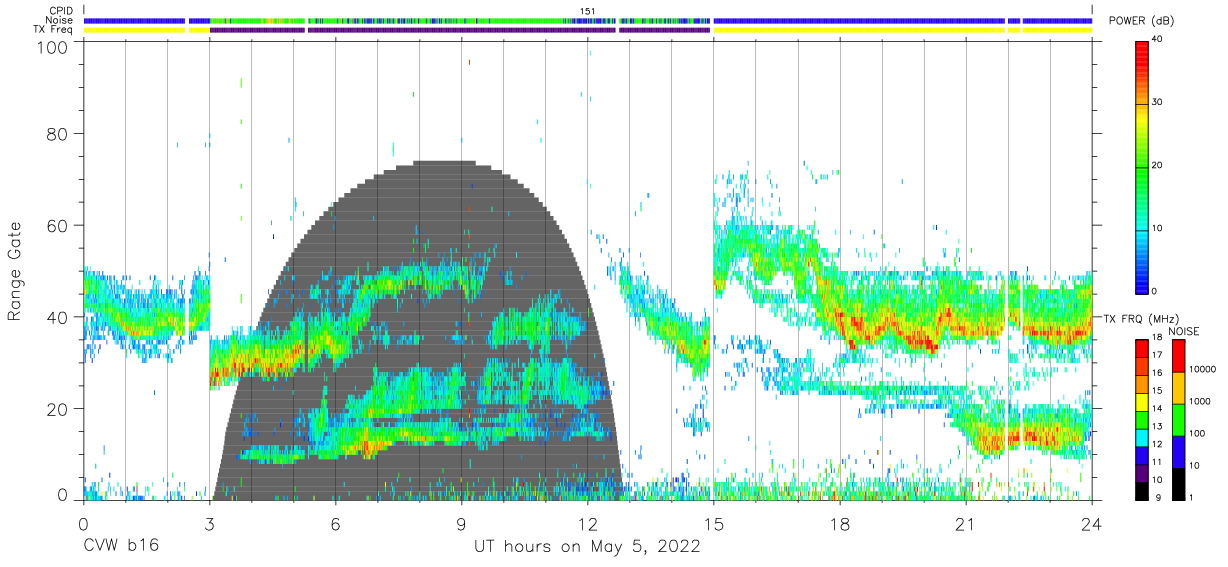Click the 10000 tick on the noise legend
Viewport: 1228px width, 567px height.
[1204, 369]
